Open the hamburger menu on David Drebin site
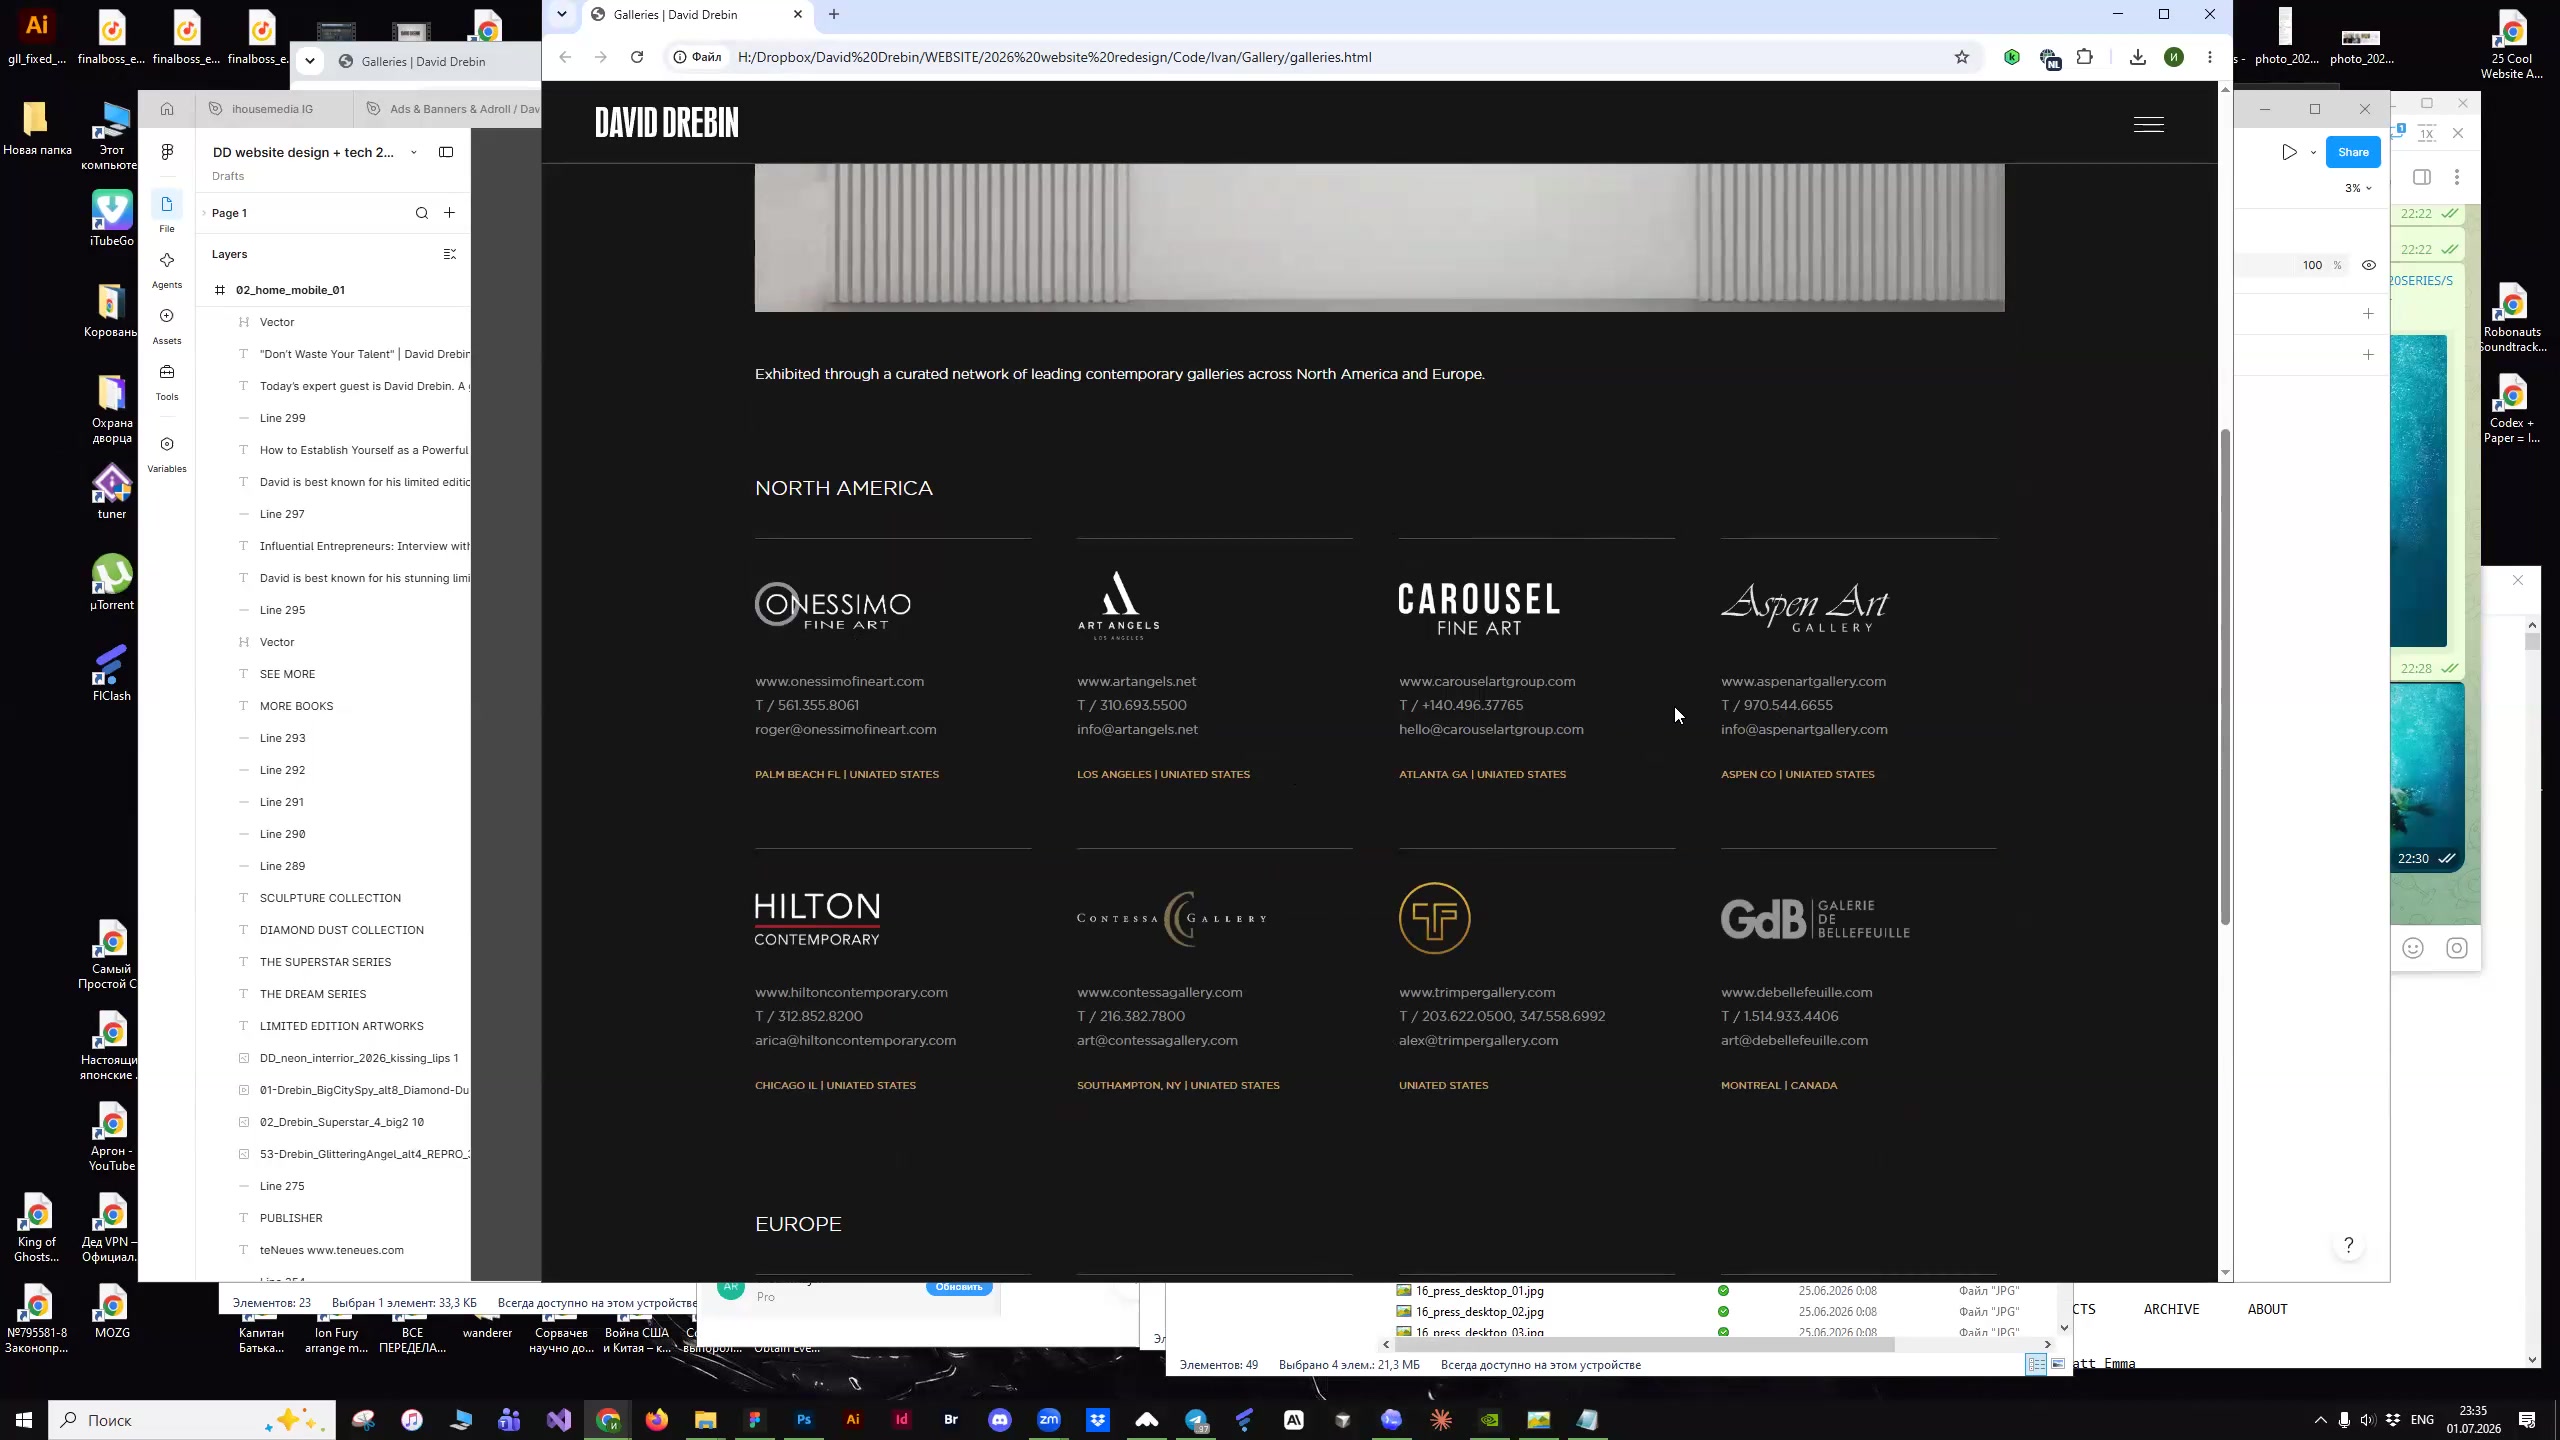This screenshot has height=1440, width=2560. click(2148, 124)
